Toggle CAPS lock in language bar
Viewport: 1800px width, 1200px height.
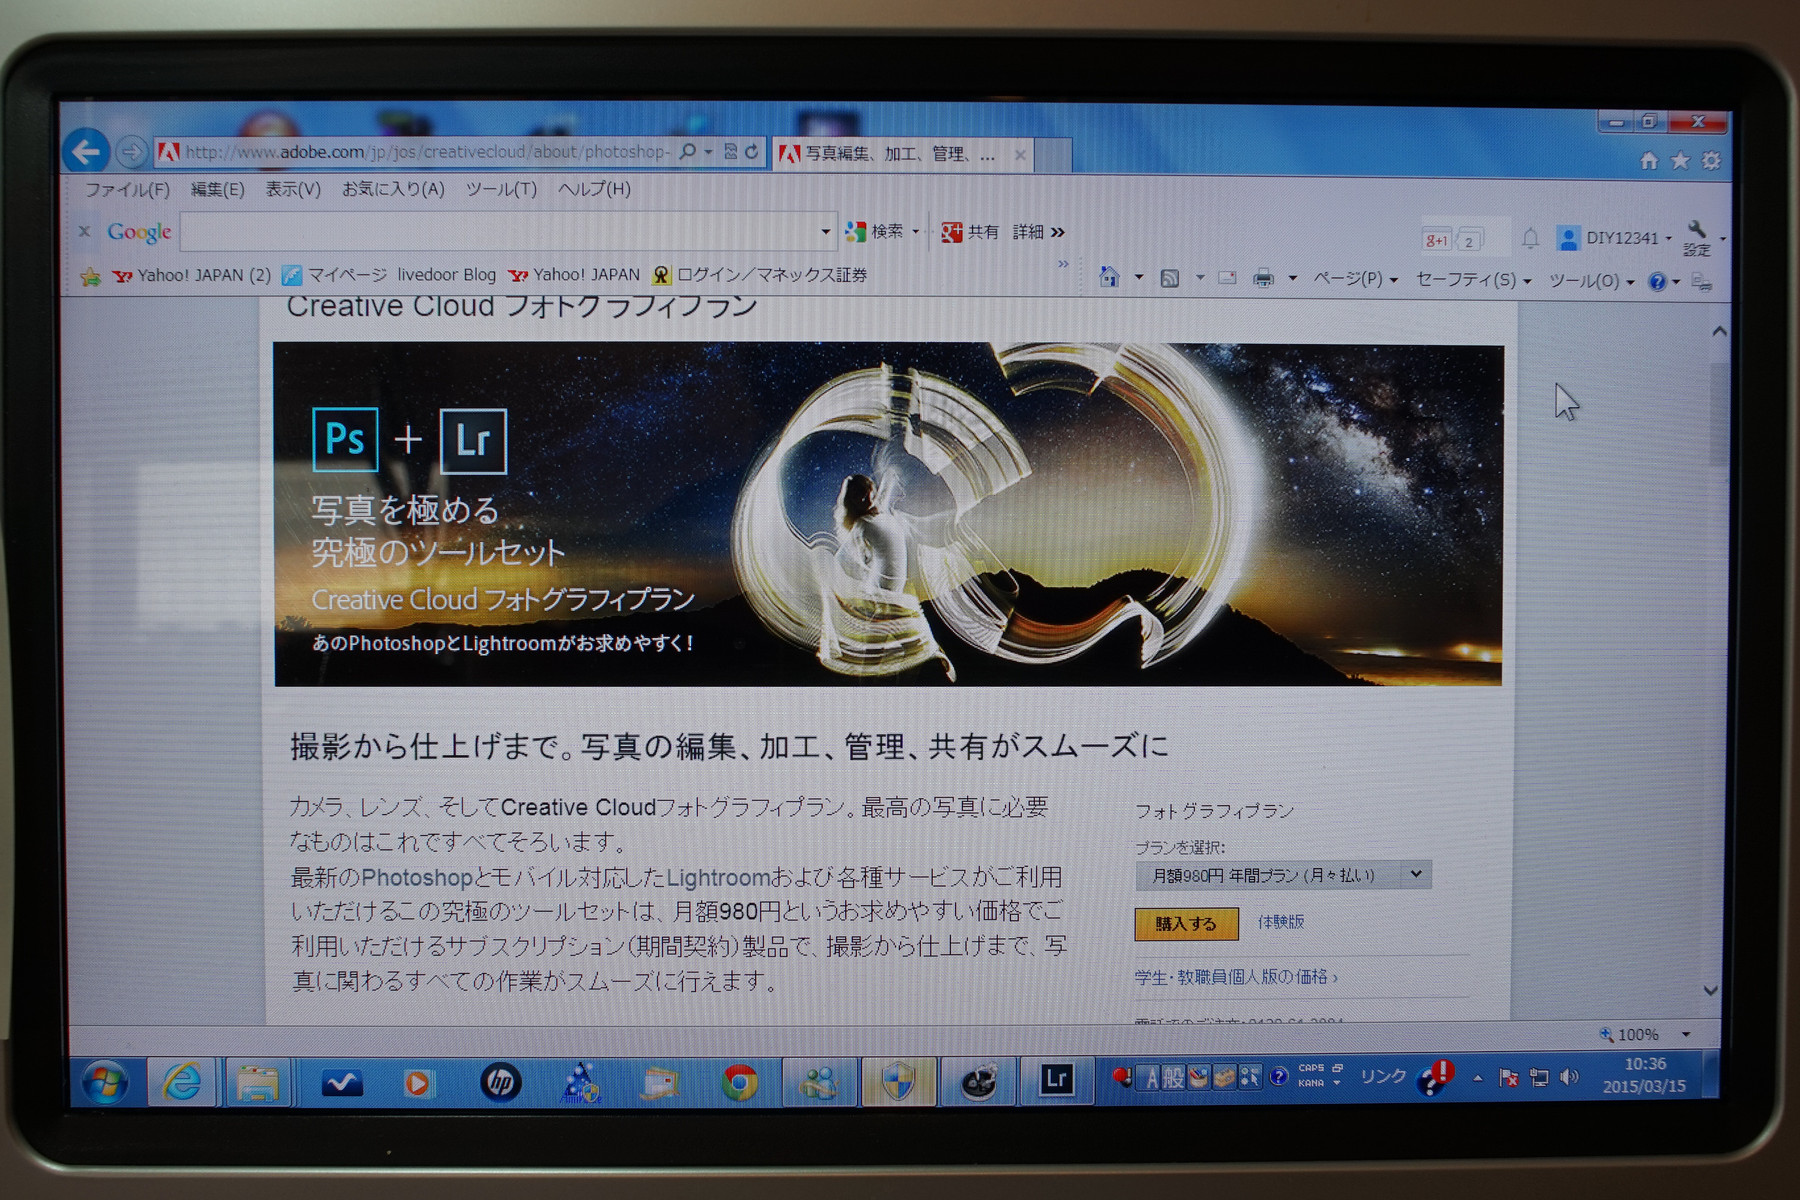(1311, 1069)
